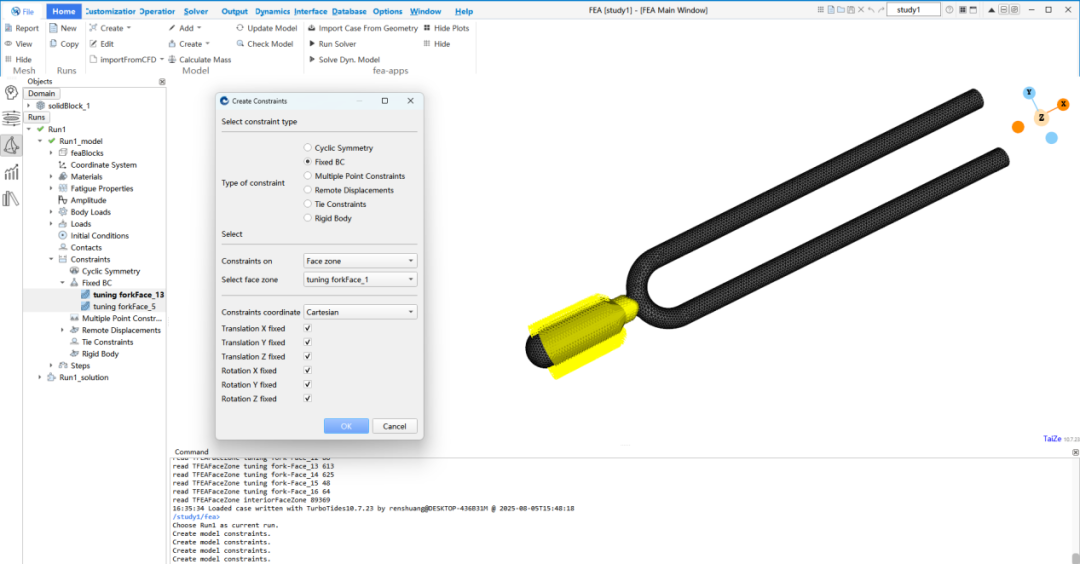Select the Rigid Body radio option
The height and width of the screenshot is (564, 1080).
308,218
